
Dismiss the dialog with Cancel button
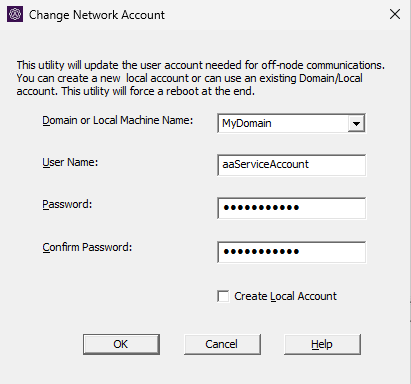(222, 344)
